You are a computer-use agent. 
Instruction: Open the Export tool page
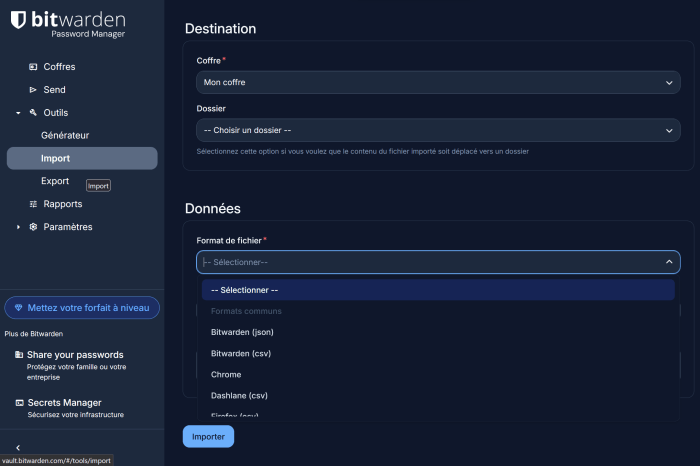pos(55,181)
